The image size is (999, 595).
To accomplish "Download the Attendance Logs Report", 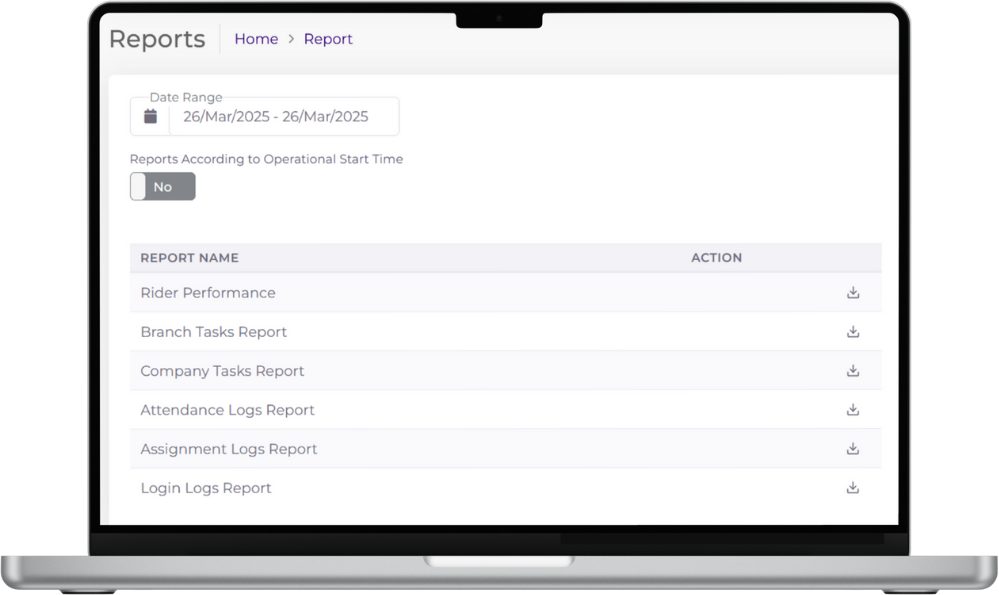I will click(x=853, y=410).
